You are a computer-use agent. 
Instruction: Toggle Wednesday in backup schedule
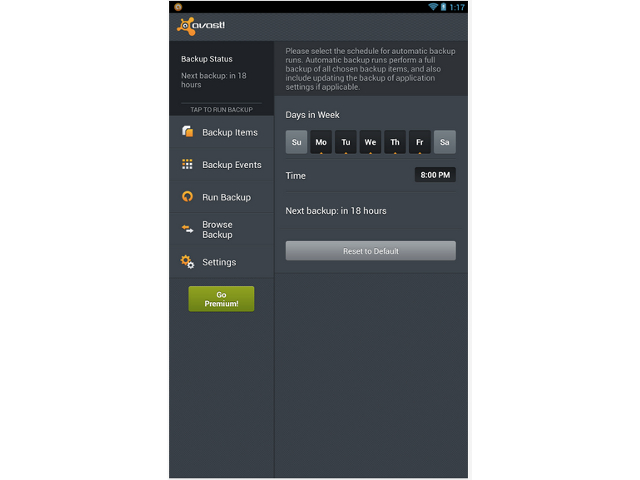(x=370, y=142)
